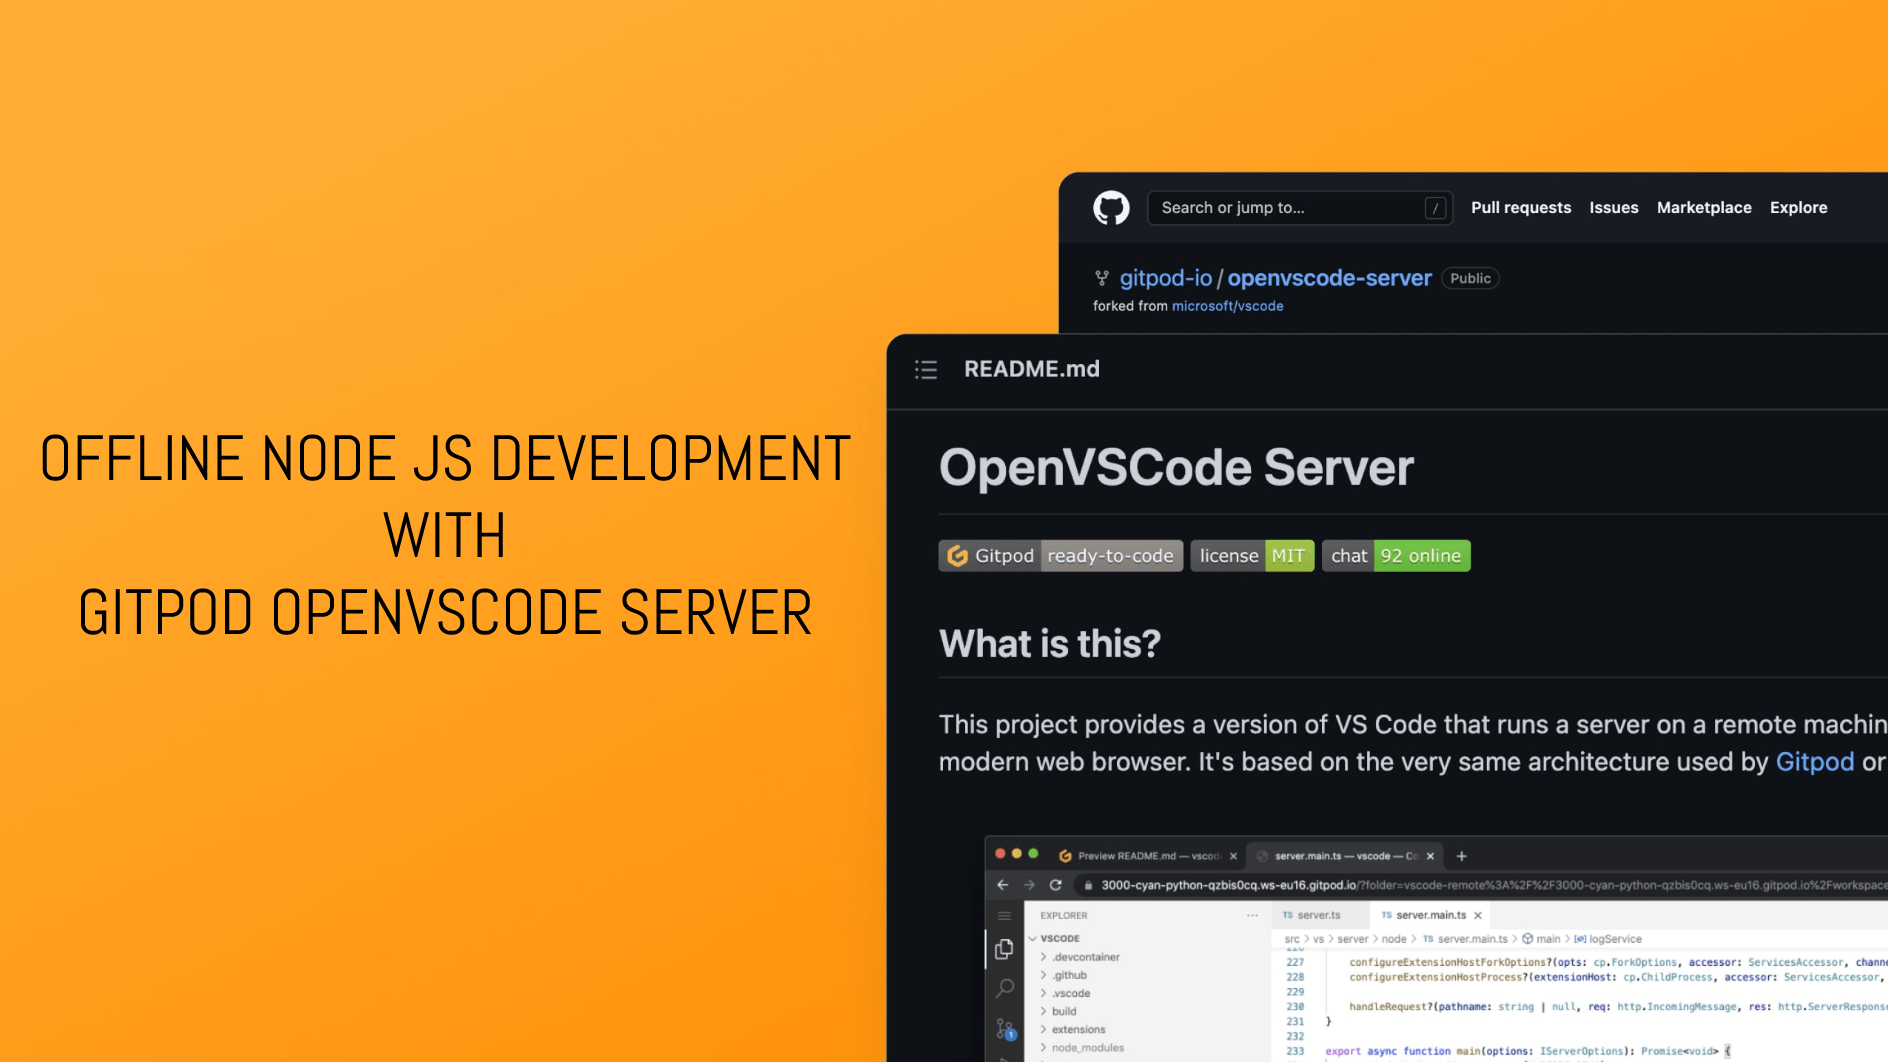The width and height of the screenshot is (1888, 1062).
Task: Expand the node_modules folder
Action: pos(1087,1048)
